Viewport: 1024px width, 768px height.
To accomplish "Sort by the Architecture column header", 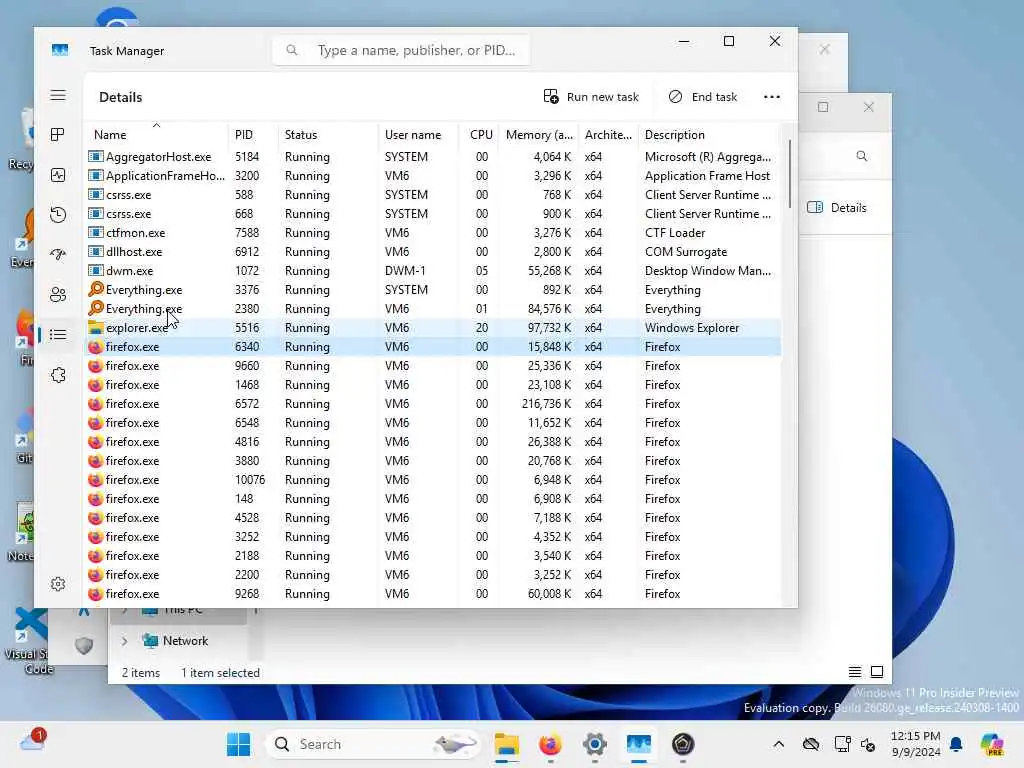I will [x=608, y=135].
